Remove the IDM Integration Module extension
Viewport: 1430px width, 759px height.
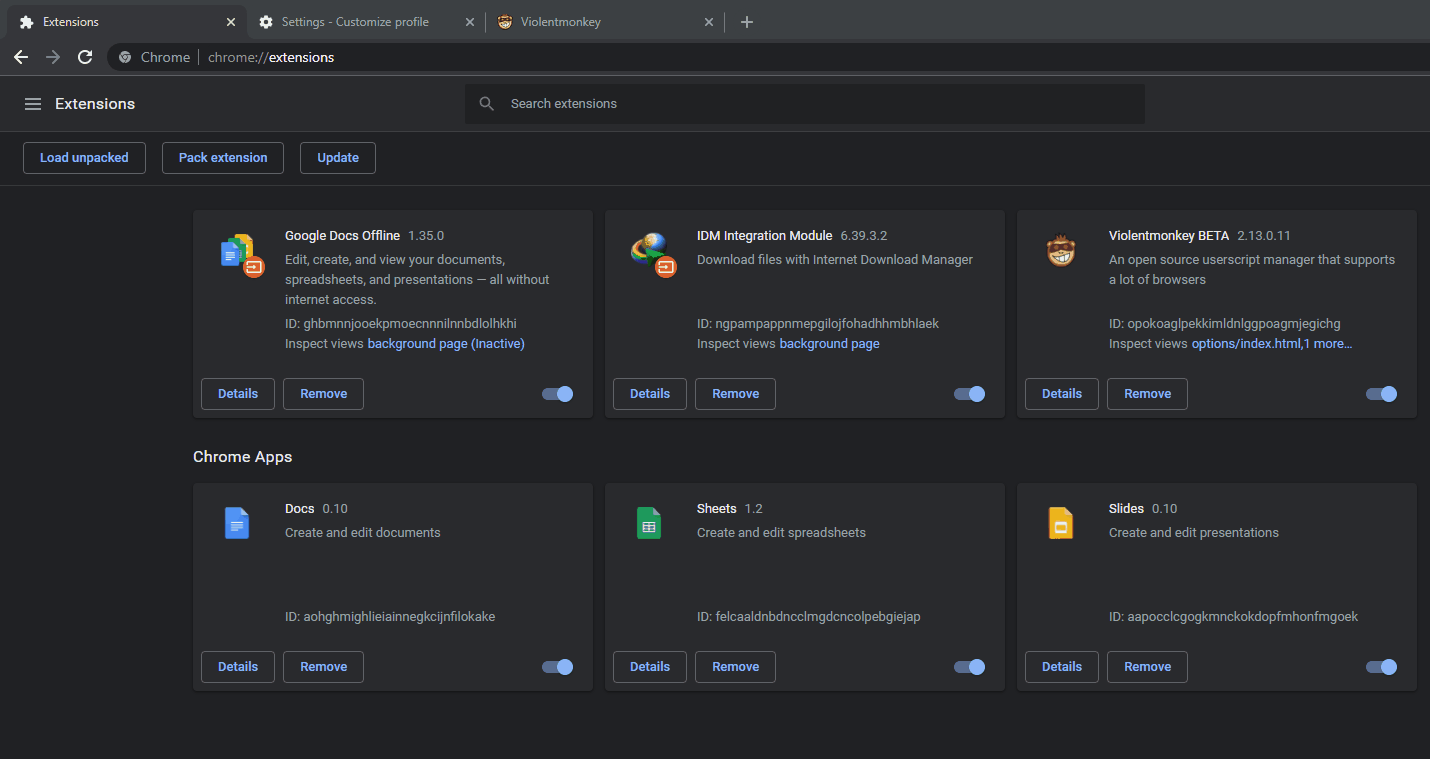(736, 394)
